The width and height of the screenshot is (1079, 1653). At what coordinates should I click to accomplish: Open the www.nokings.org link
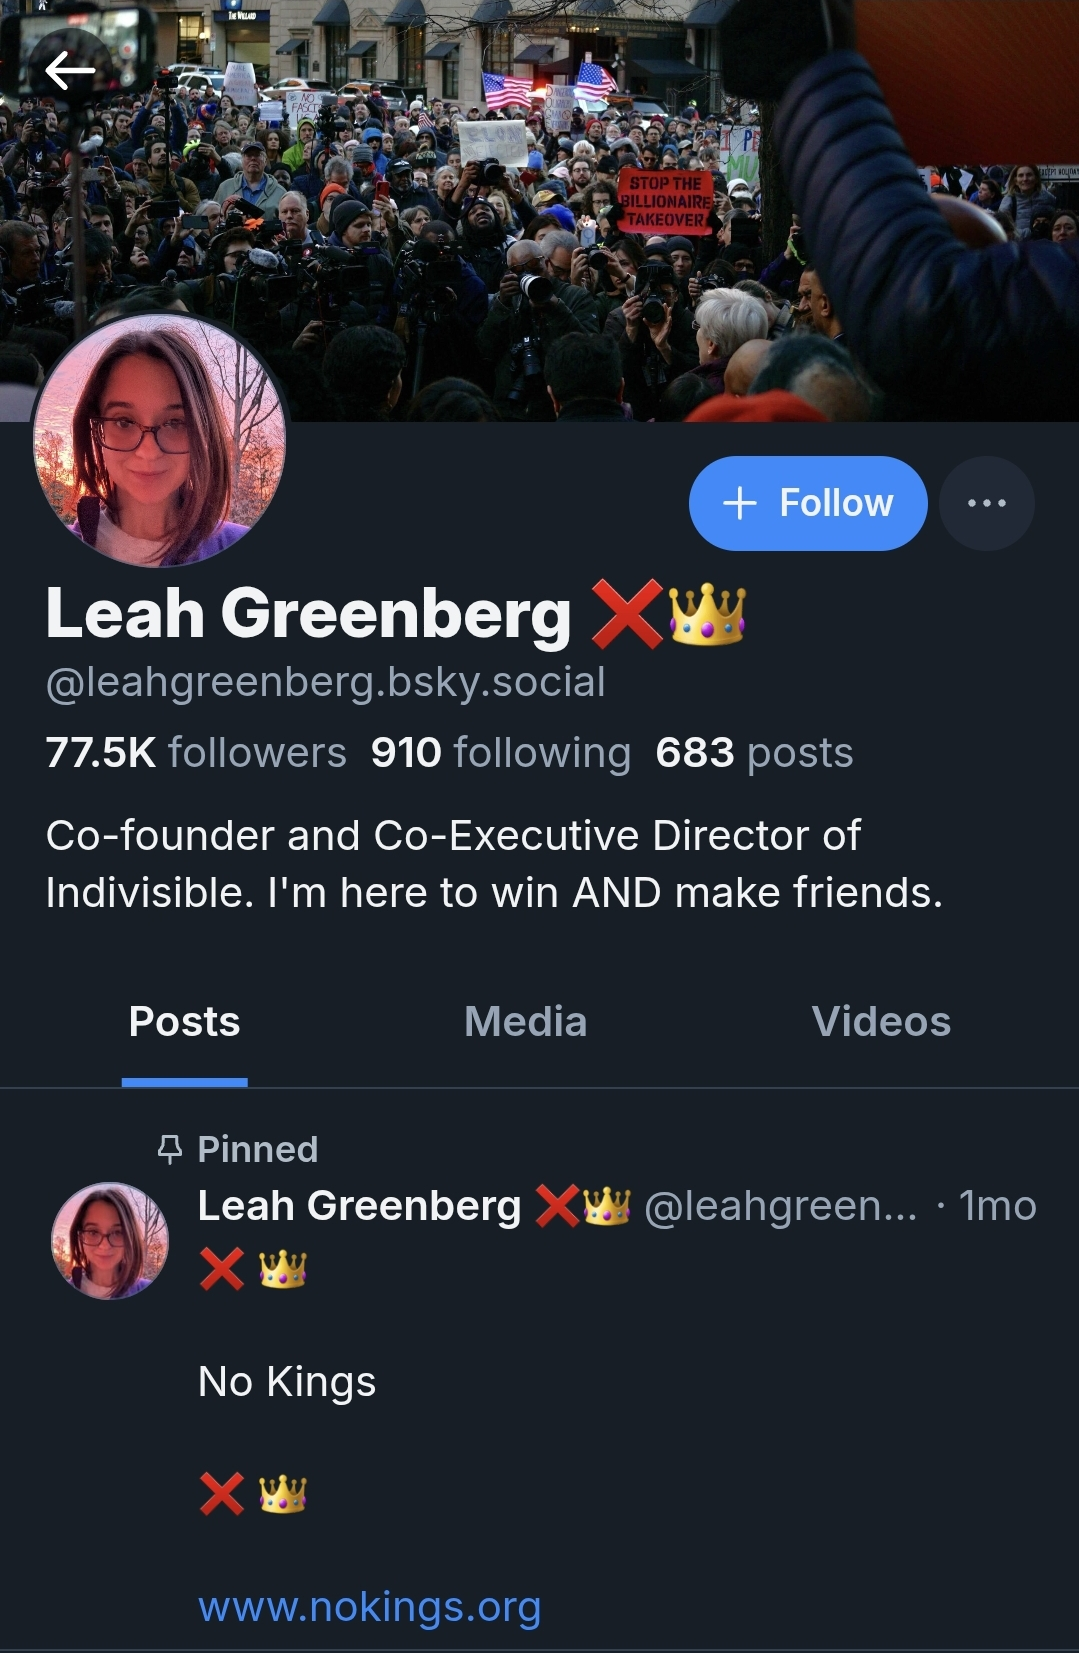click(370, 1607)
